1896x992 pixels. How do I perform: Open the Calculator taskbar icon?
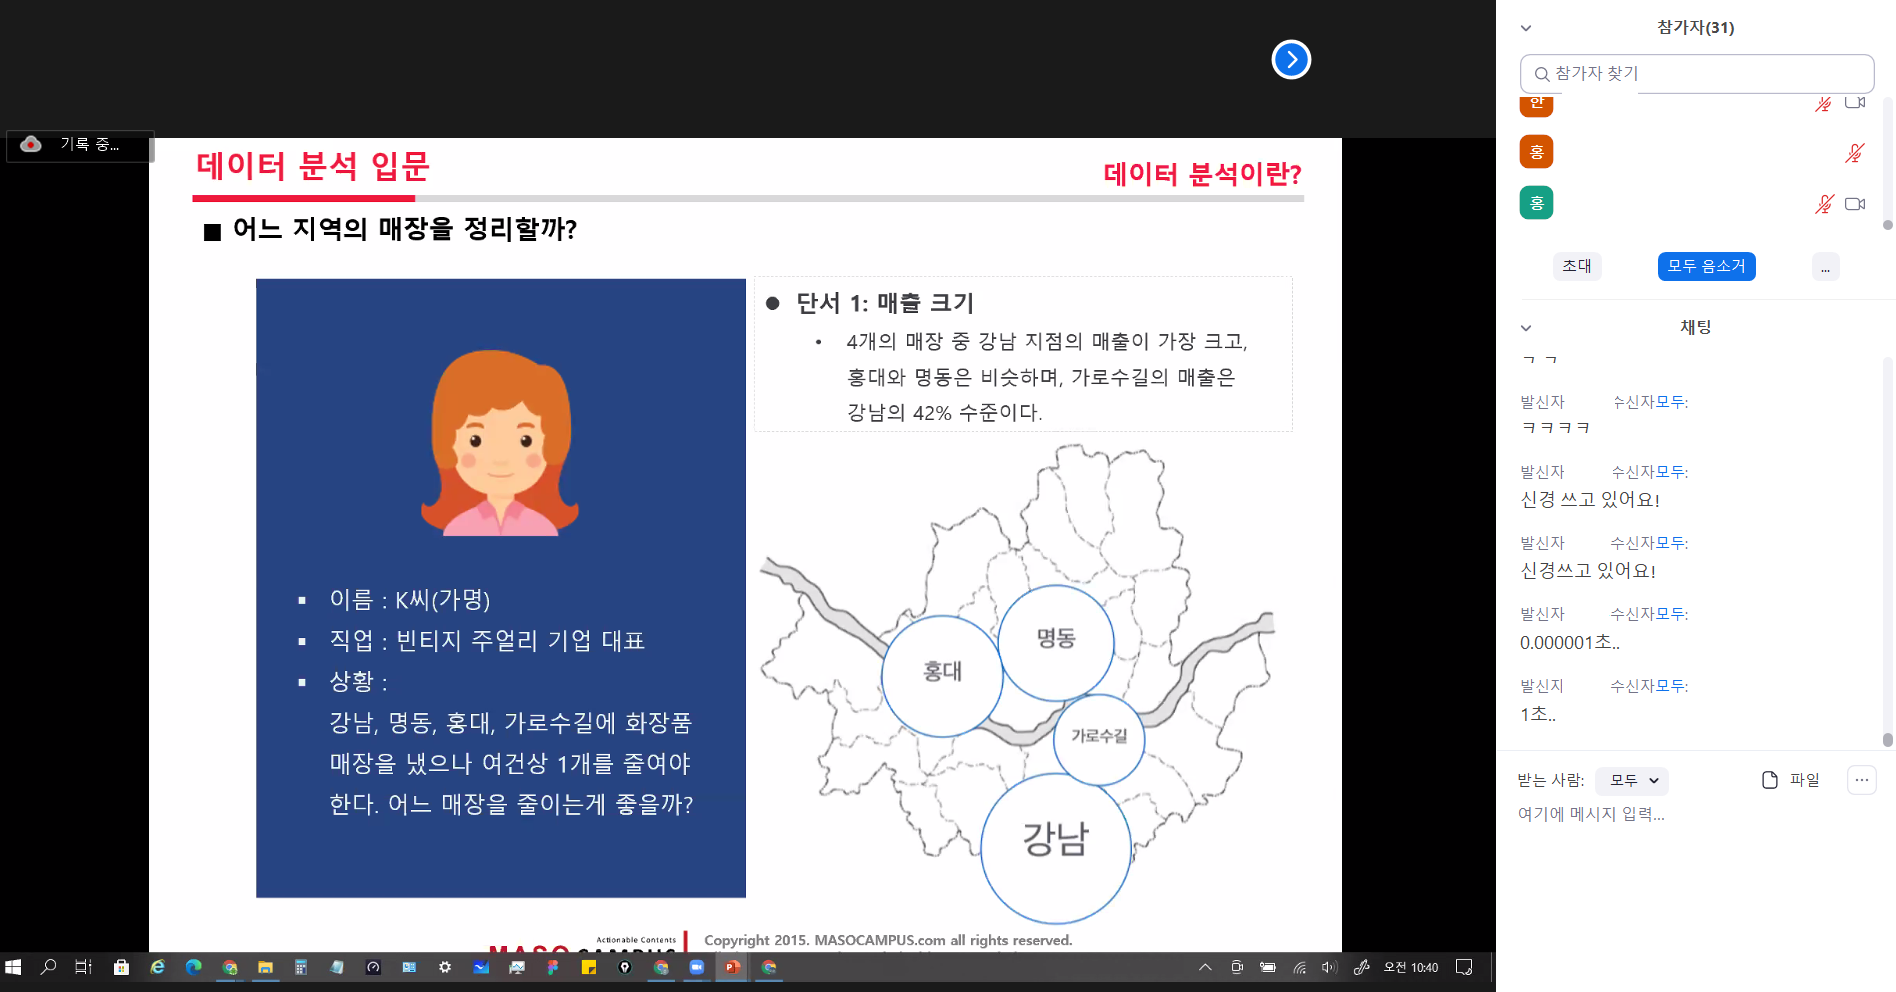coord(301,967)
